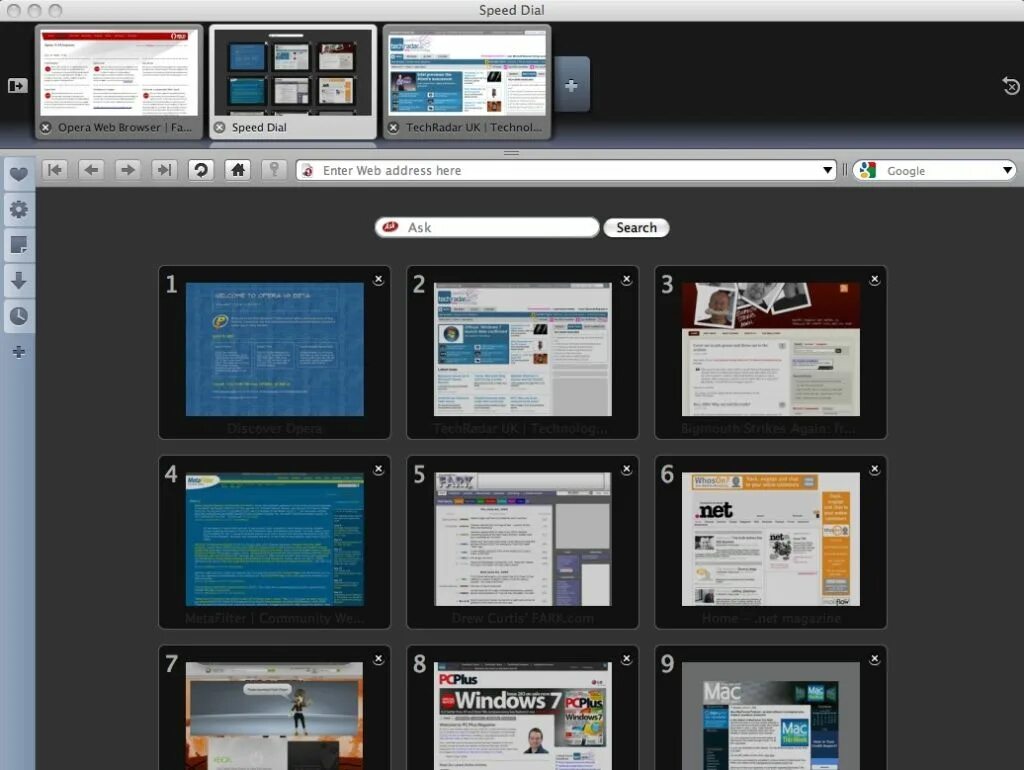Open the History clock panel icon
Screen dimensions: 1024x770
18,316
